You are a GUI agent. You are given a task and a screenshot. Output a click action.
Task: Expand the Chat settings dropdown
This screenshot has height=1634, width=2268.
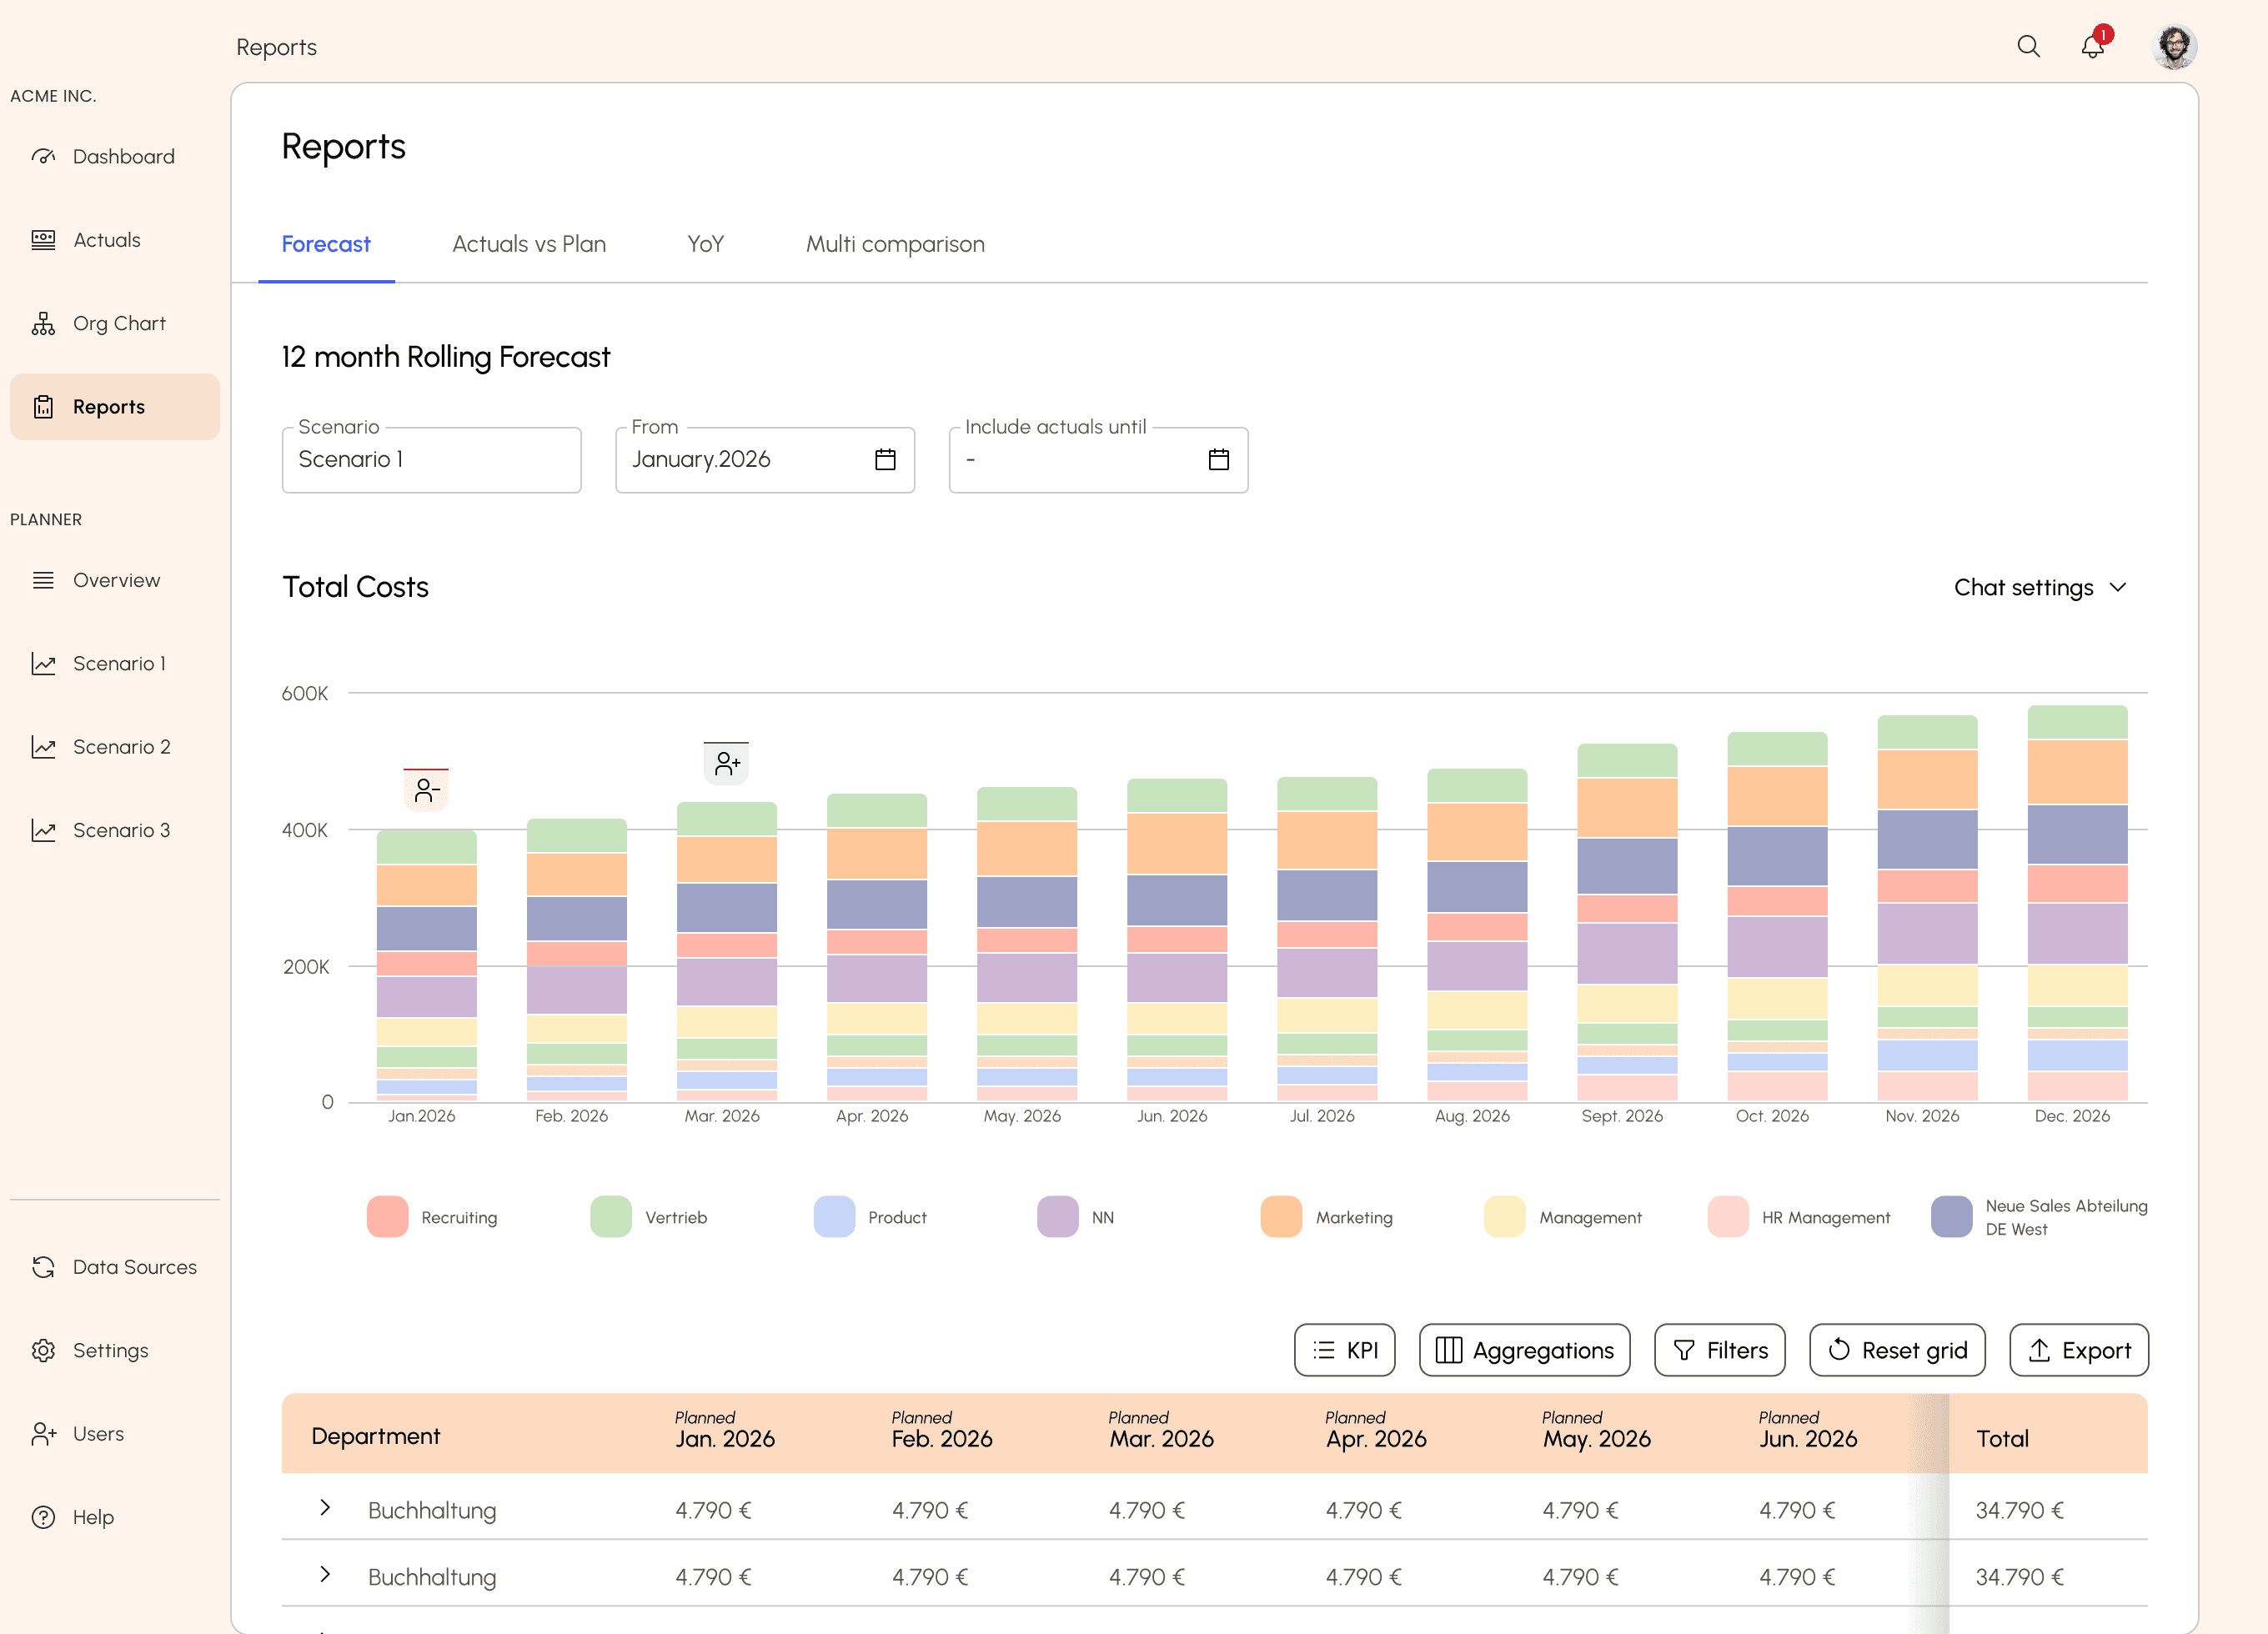pyautogui.click(x=2040, y=587)
